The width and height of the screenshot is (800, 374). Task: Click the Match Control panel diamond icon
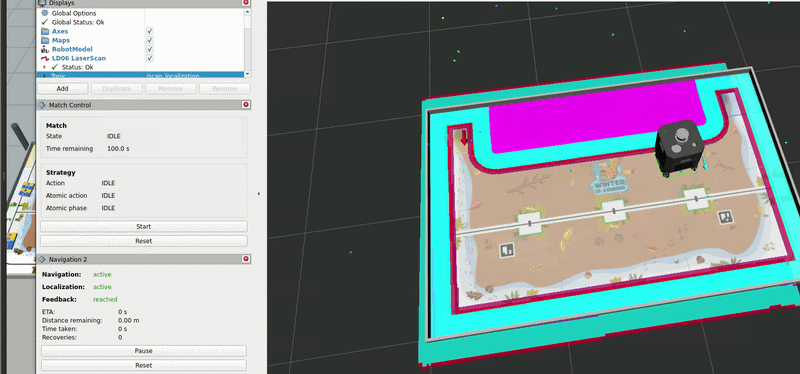coord(42,105)
